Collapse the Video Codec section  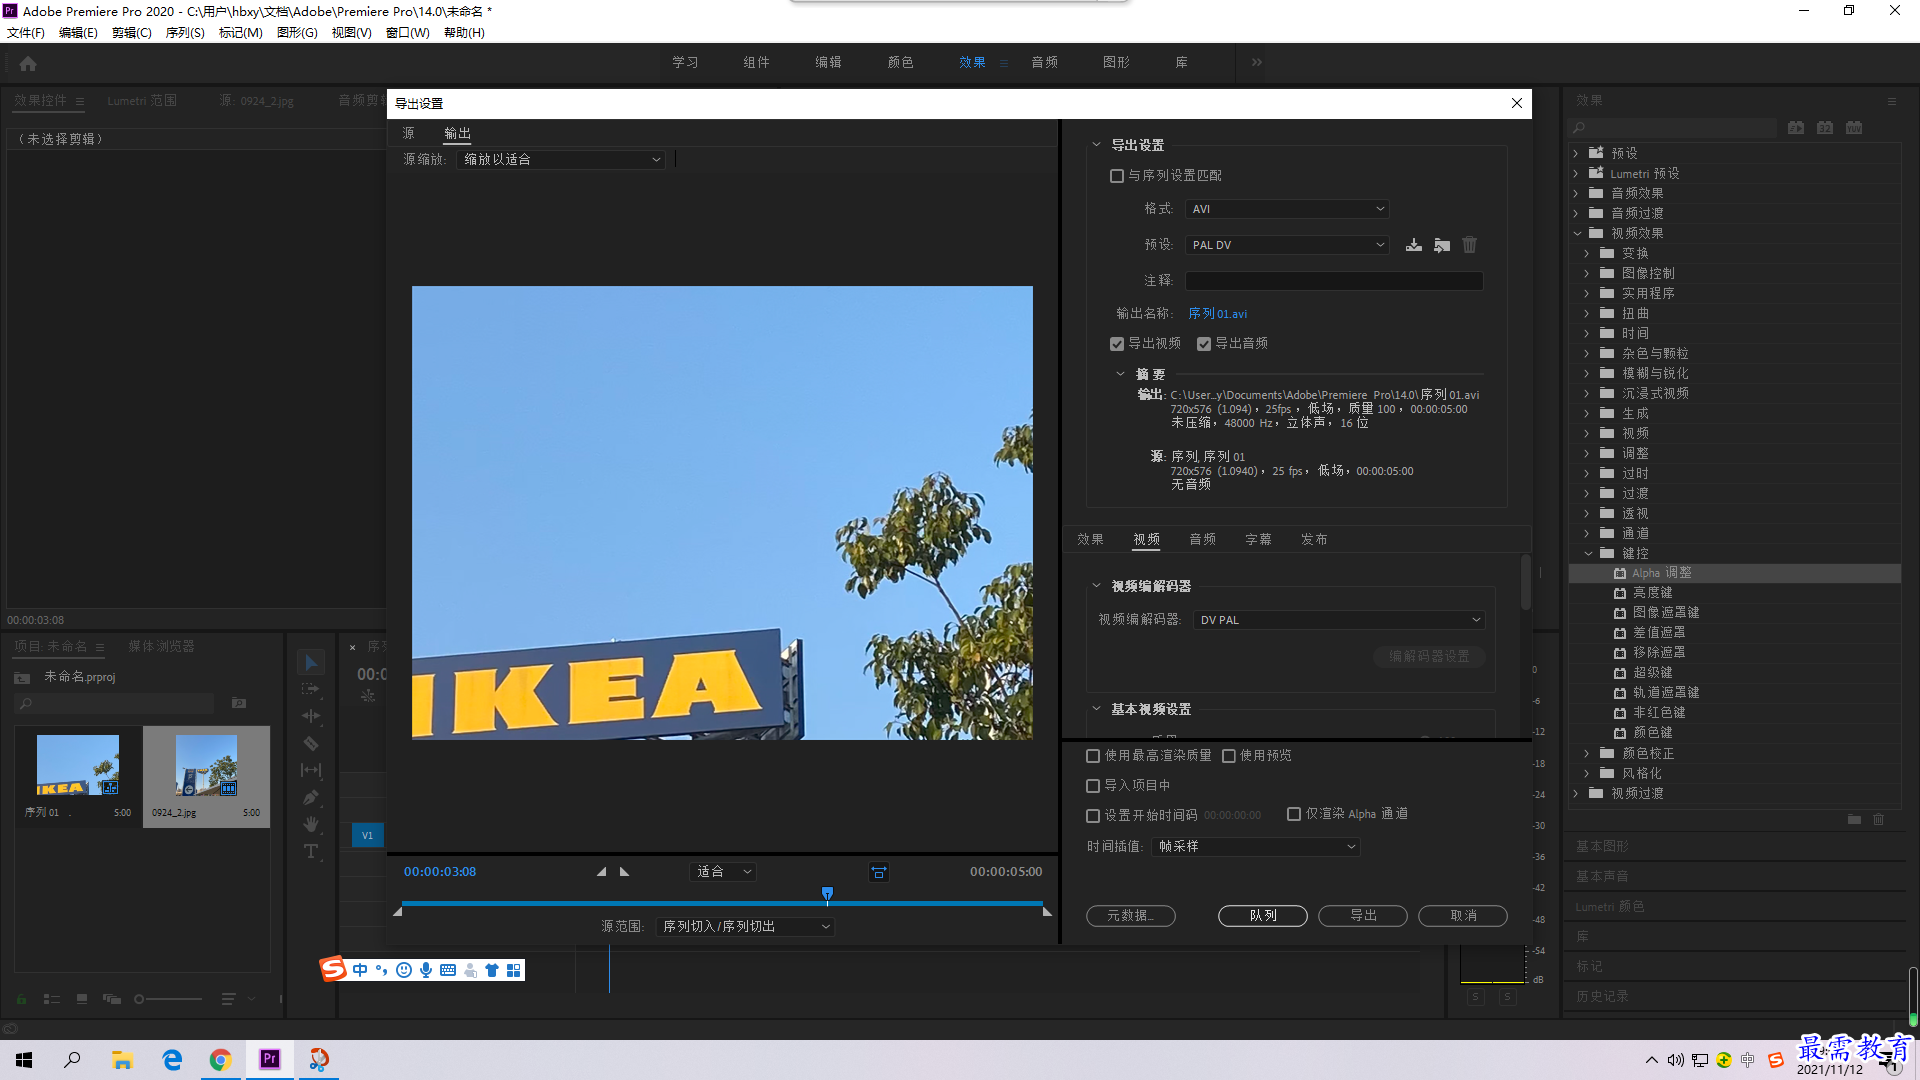[x=1096, y=586]
